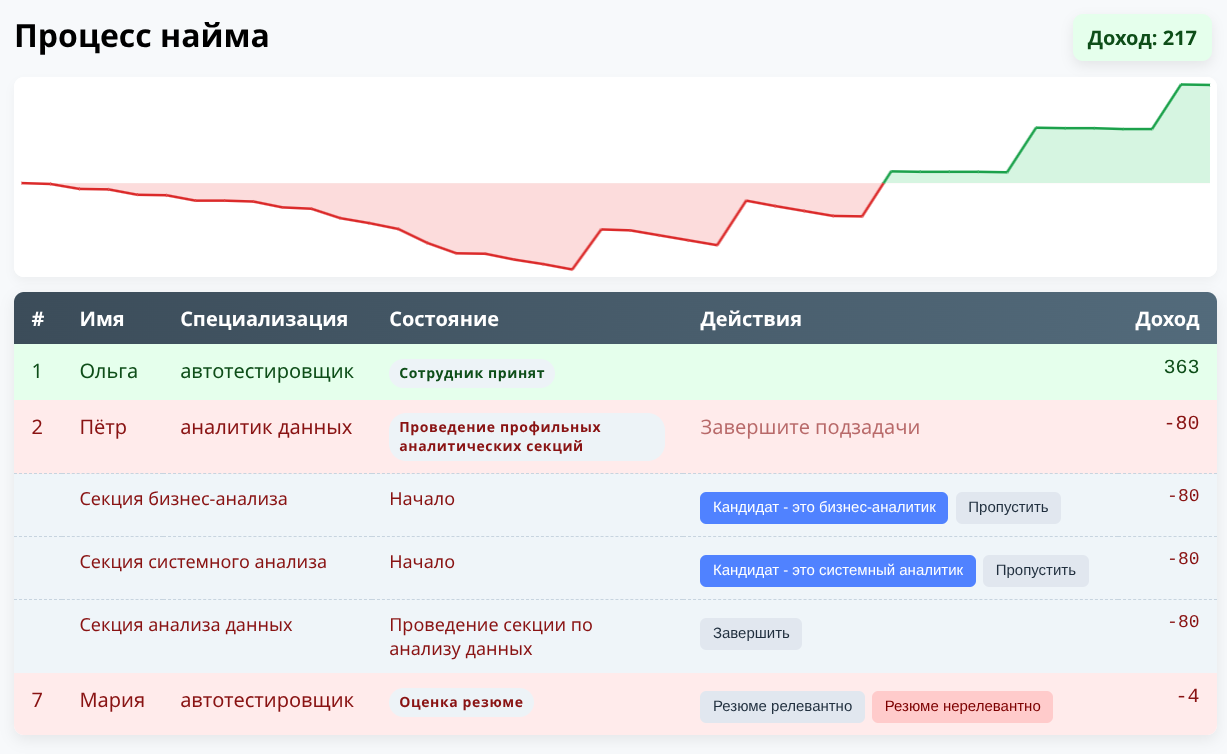Viewport: 1227px width, 754px height.
Task: Click the 'Доход' column header
Action: tap(1166, 319)
